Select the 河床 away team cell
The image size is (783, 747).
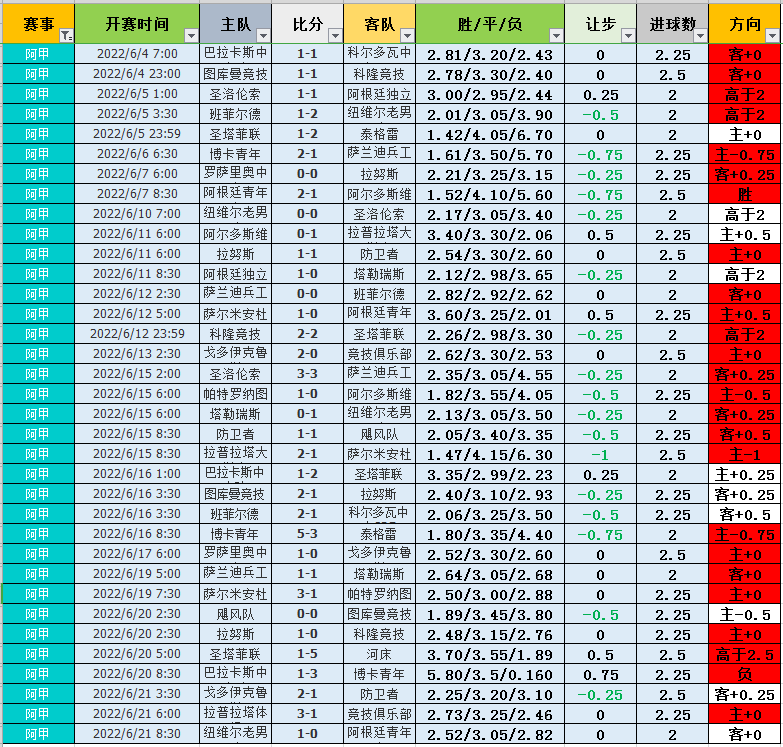coord(379,654)
